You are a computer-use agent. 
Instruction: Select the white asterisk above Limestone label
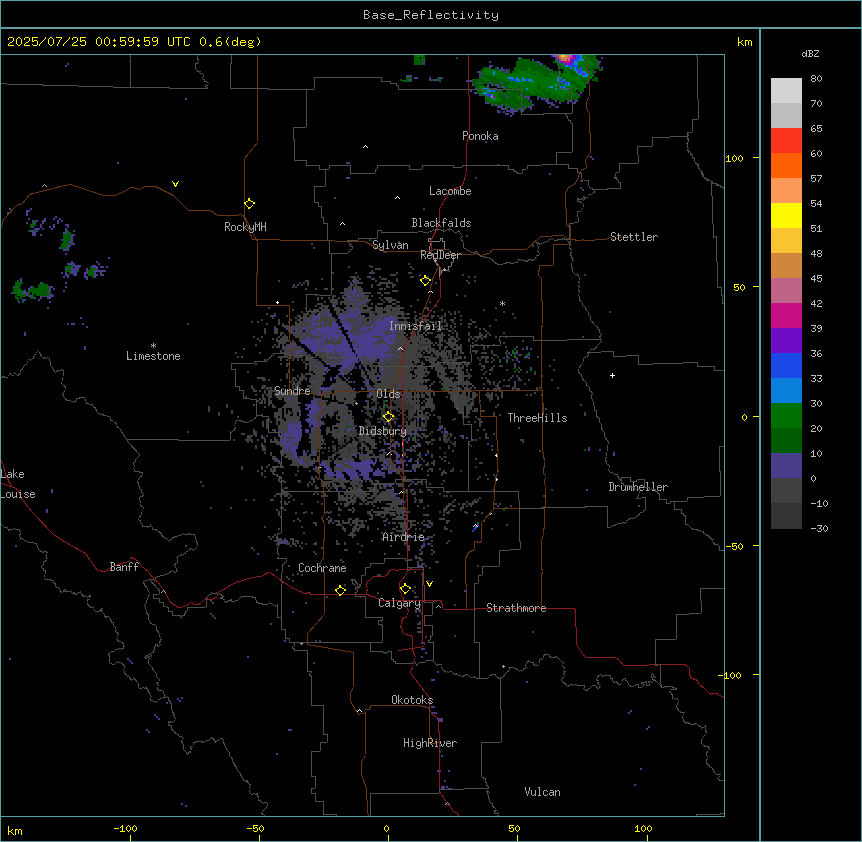coord(153,346)
